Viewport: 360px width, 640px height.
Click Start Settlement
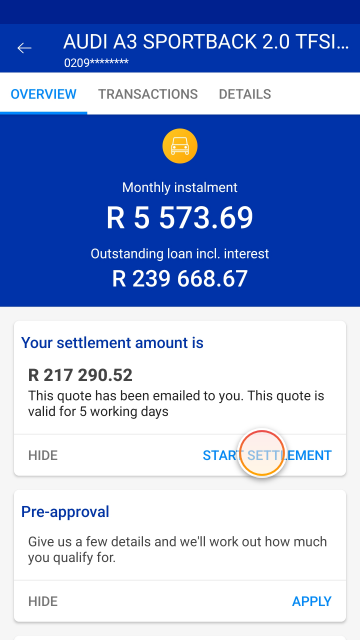[x=267, y=456]
